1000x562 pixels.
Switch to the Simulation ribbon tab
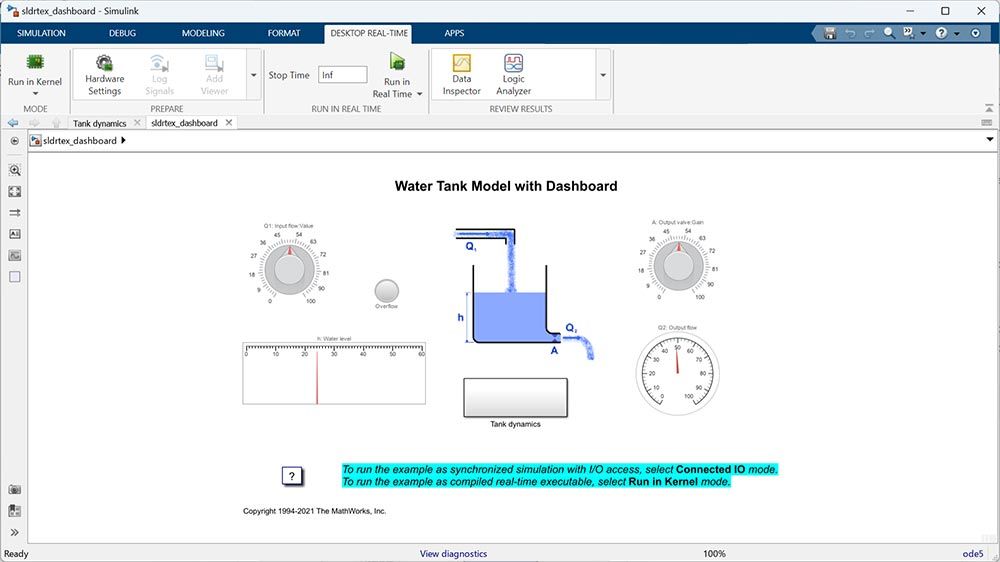41,33
